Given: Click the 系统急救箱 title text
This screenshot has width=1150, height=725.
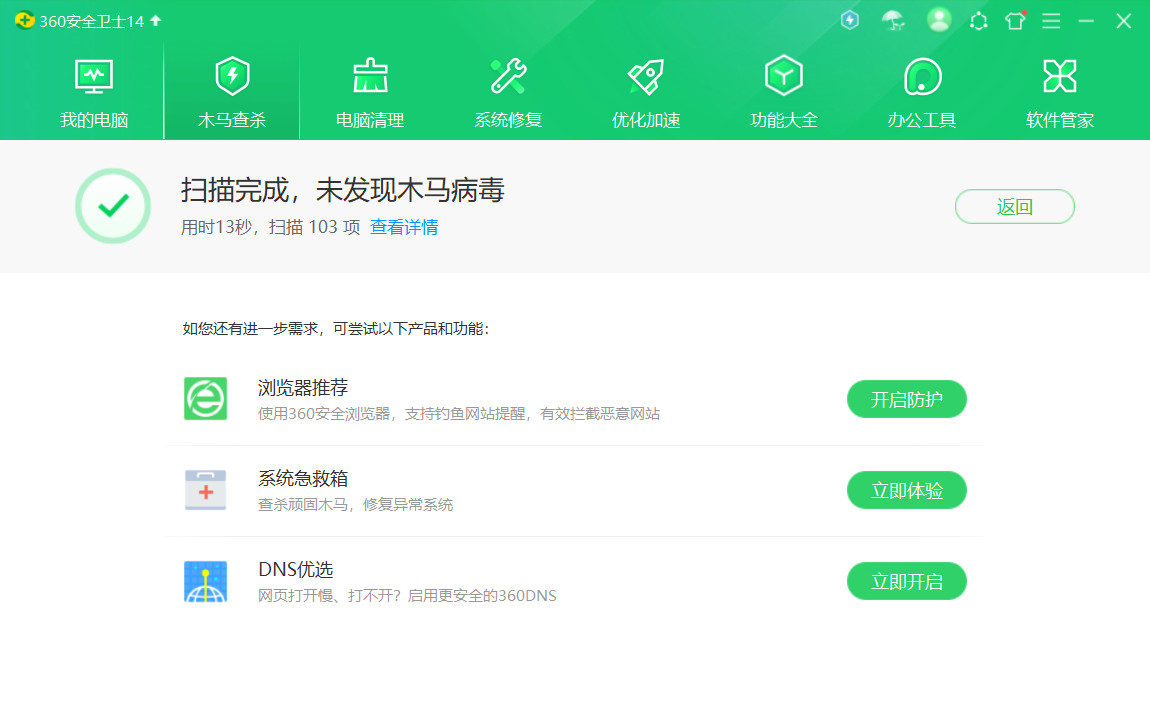Looking at the screenshot, I should (303, 478).
